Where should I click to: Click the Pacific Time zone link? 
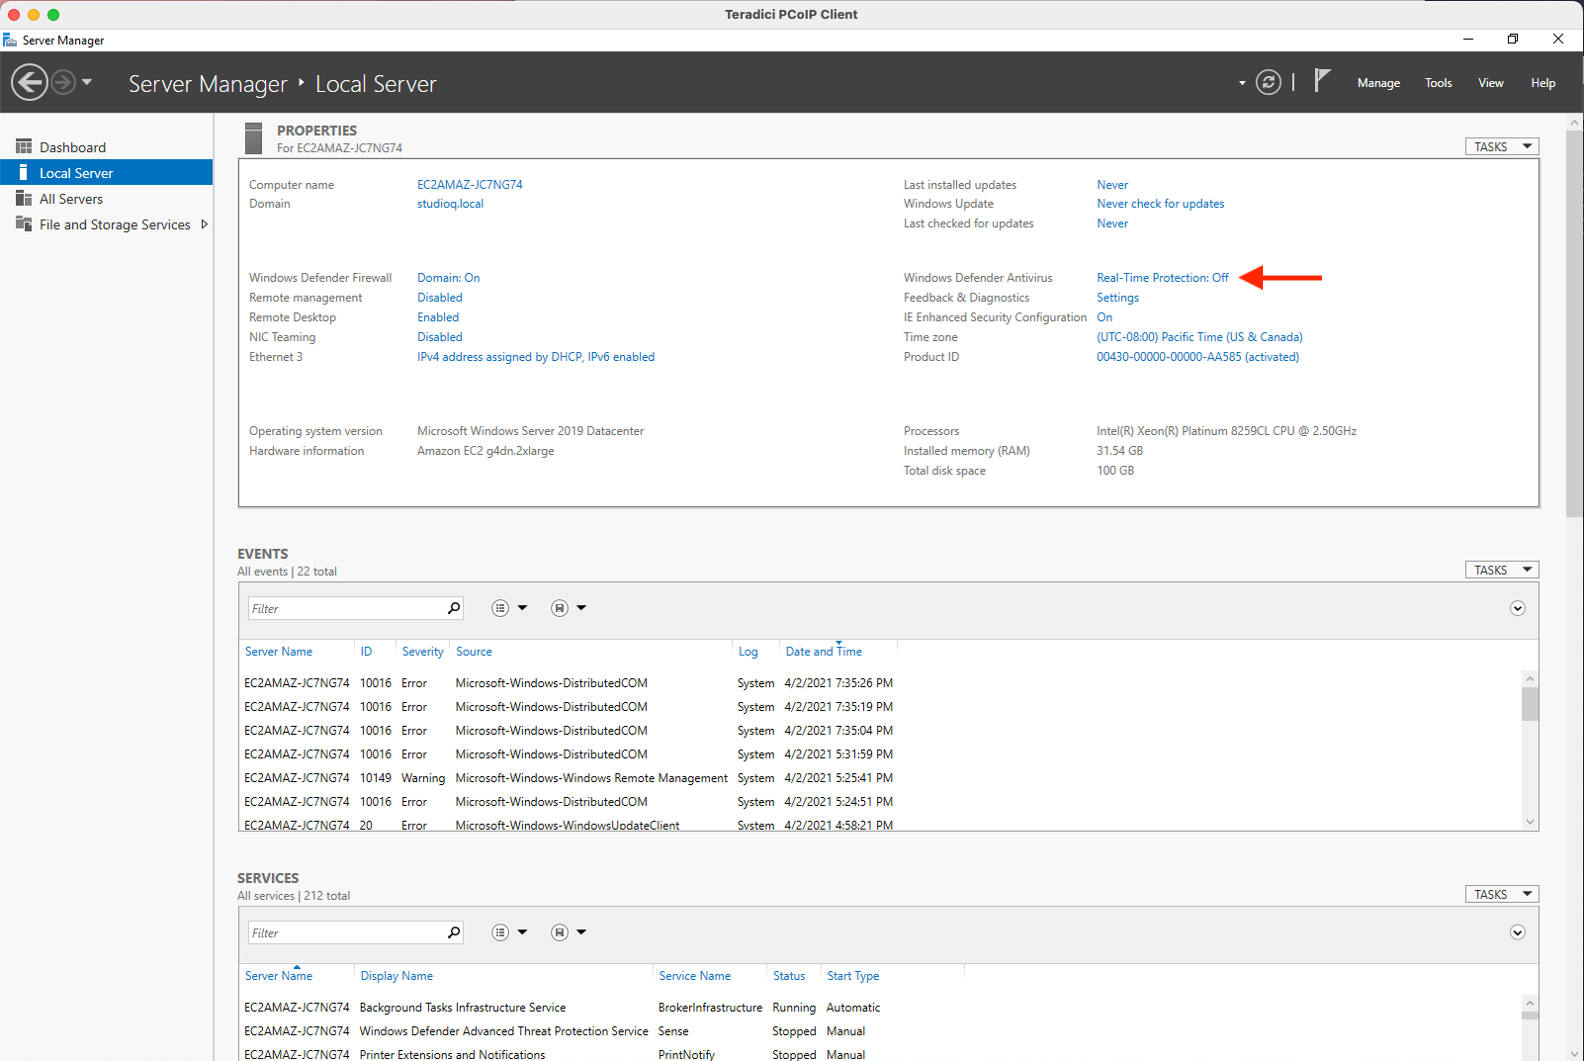(1199, 337)
